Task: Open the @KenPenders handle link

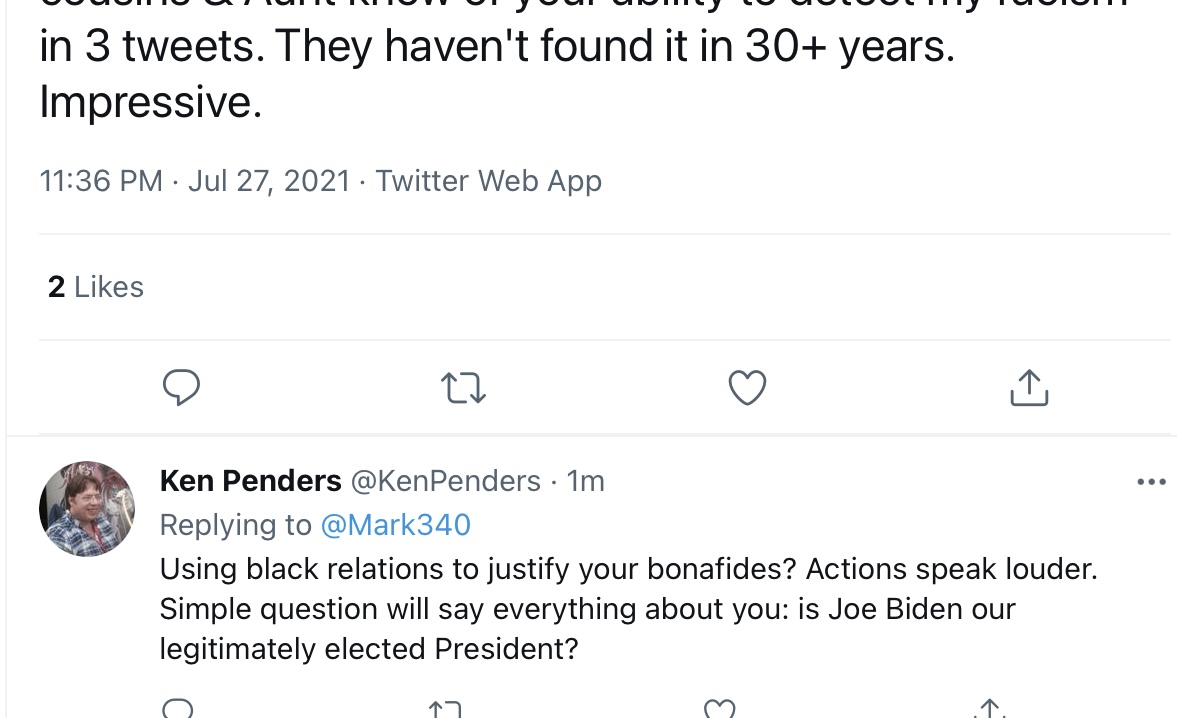Action: [446, 481]
